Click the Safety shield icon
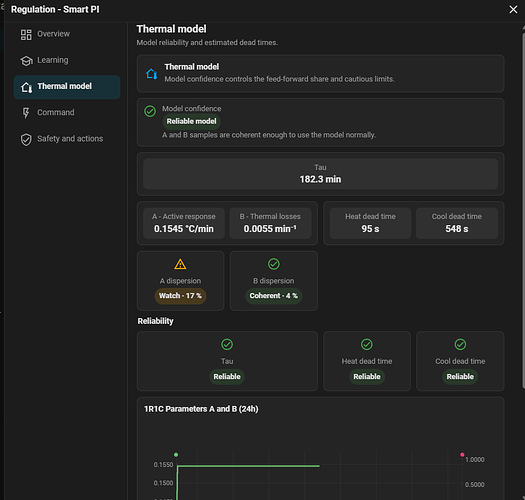Viewport: 525px width, 500px height. [x=26, y=140]
